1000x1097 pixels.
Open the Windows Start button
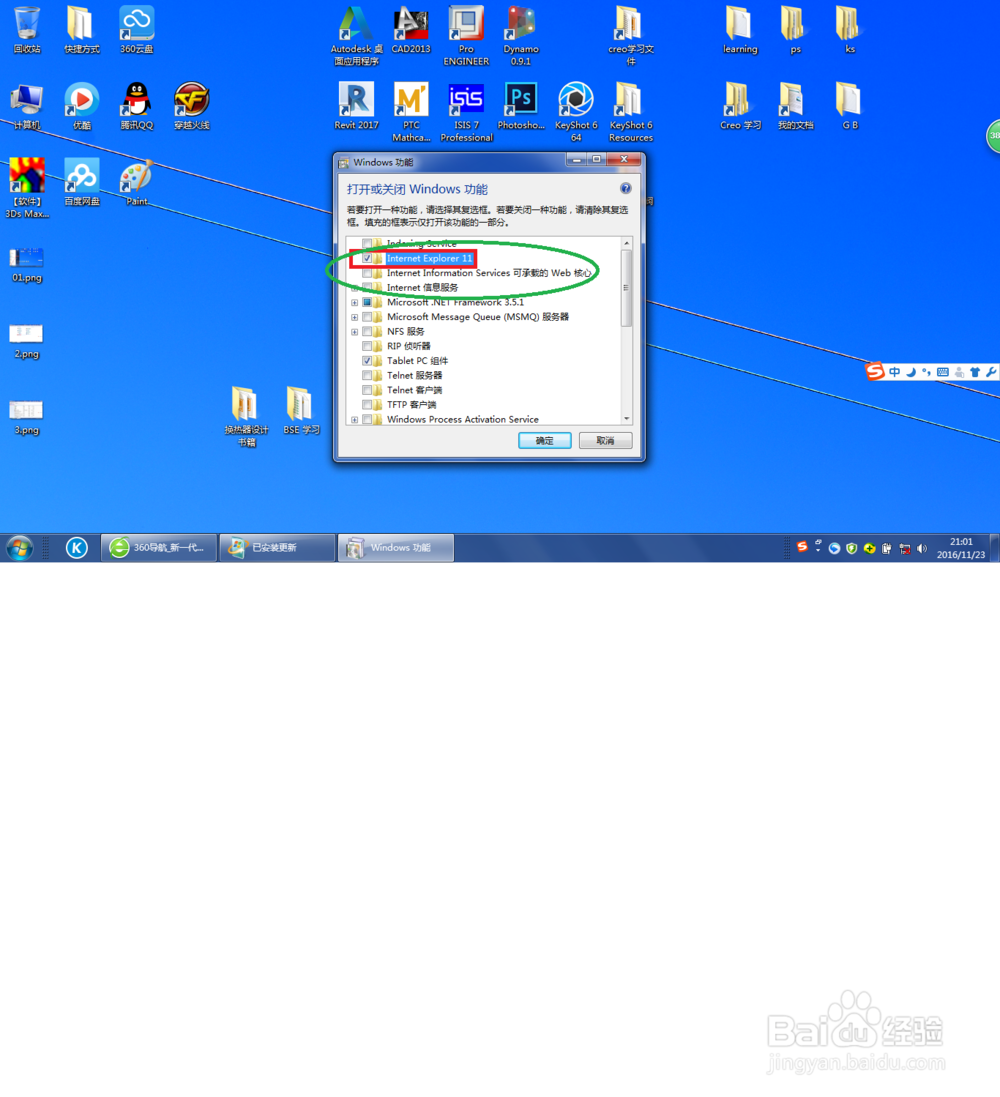tap(20, 548)
